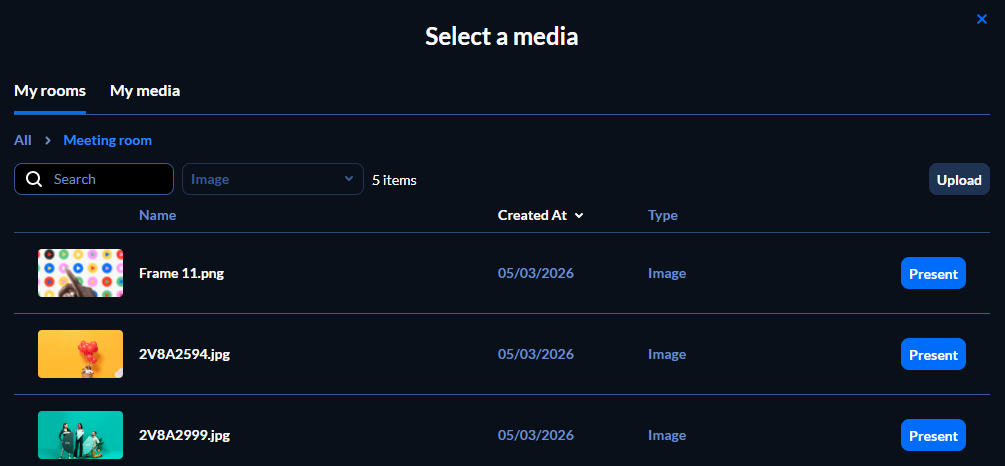
Task: Sort by the Name column header
Action: click(157, 215)
